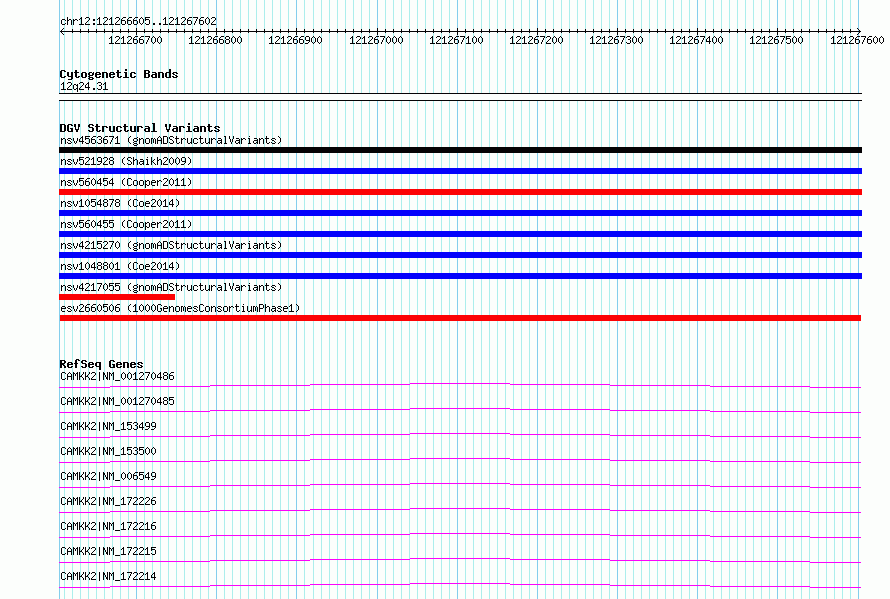Click ruler position 121267400

coord(696,40)
